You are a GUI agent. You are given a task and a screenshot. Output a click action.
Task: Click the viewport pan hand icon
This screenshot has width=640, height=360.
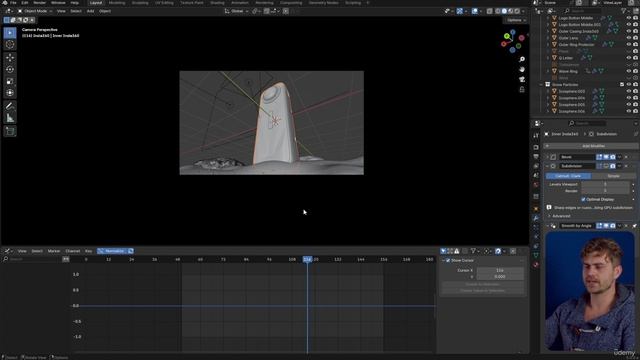coord(522,69)
